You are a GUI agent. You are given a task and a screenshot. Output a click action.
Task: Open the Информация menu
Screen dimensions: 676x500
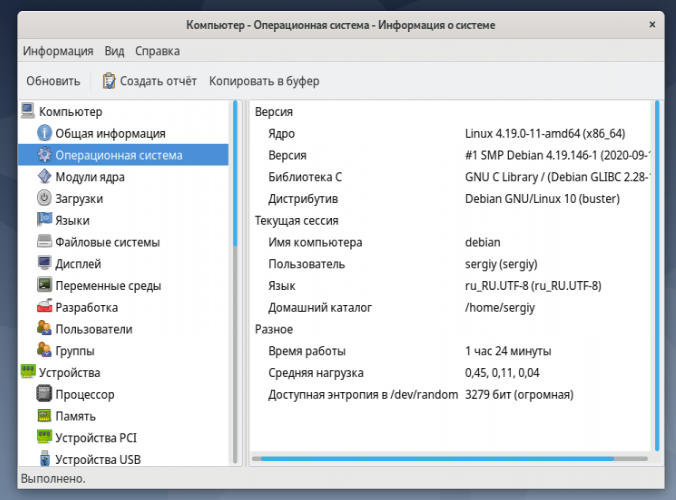58,51
